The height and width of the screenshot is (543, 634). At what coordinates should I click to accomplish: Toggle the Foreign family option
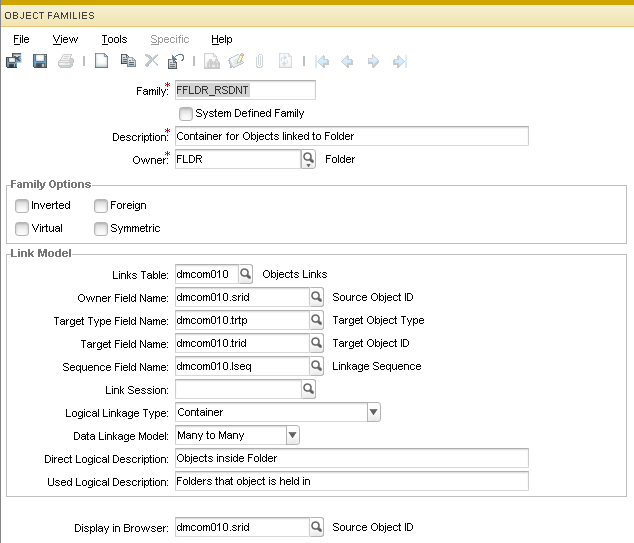[101, 206]
